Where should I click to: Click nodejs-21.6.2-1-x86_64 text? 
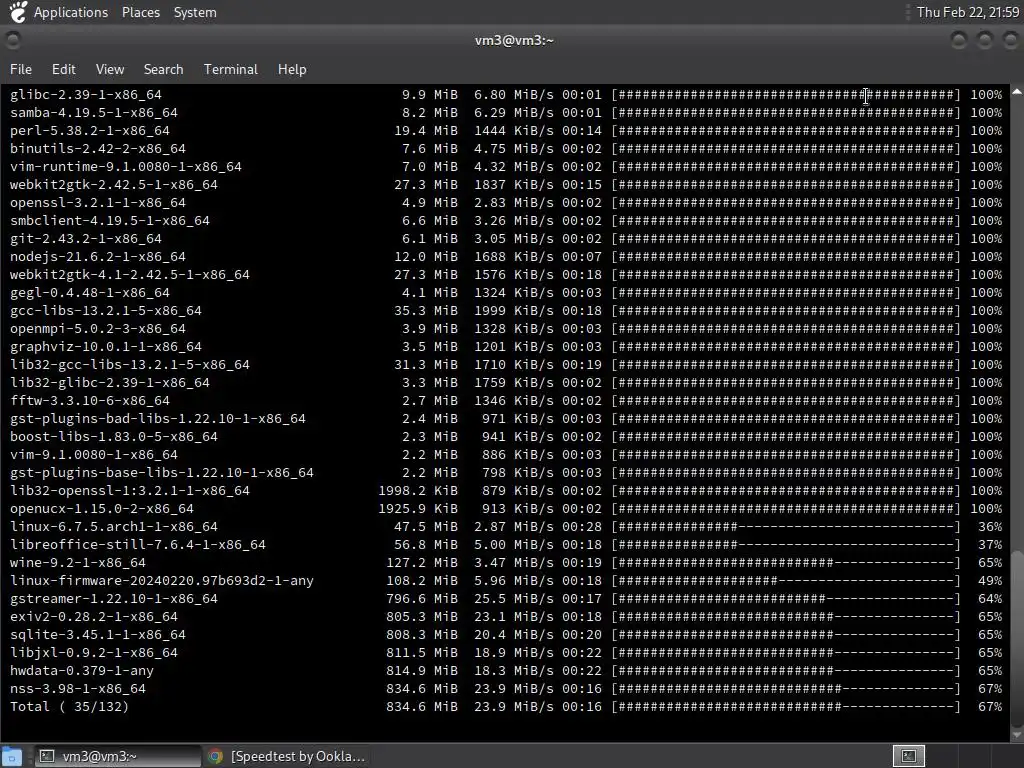coord(98,257)
